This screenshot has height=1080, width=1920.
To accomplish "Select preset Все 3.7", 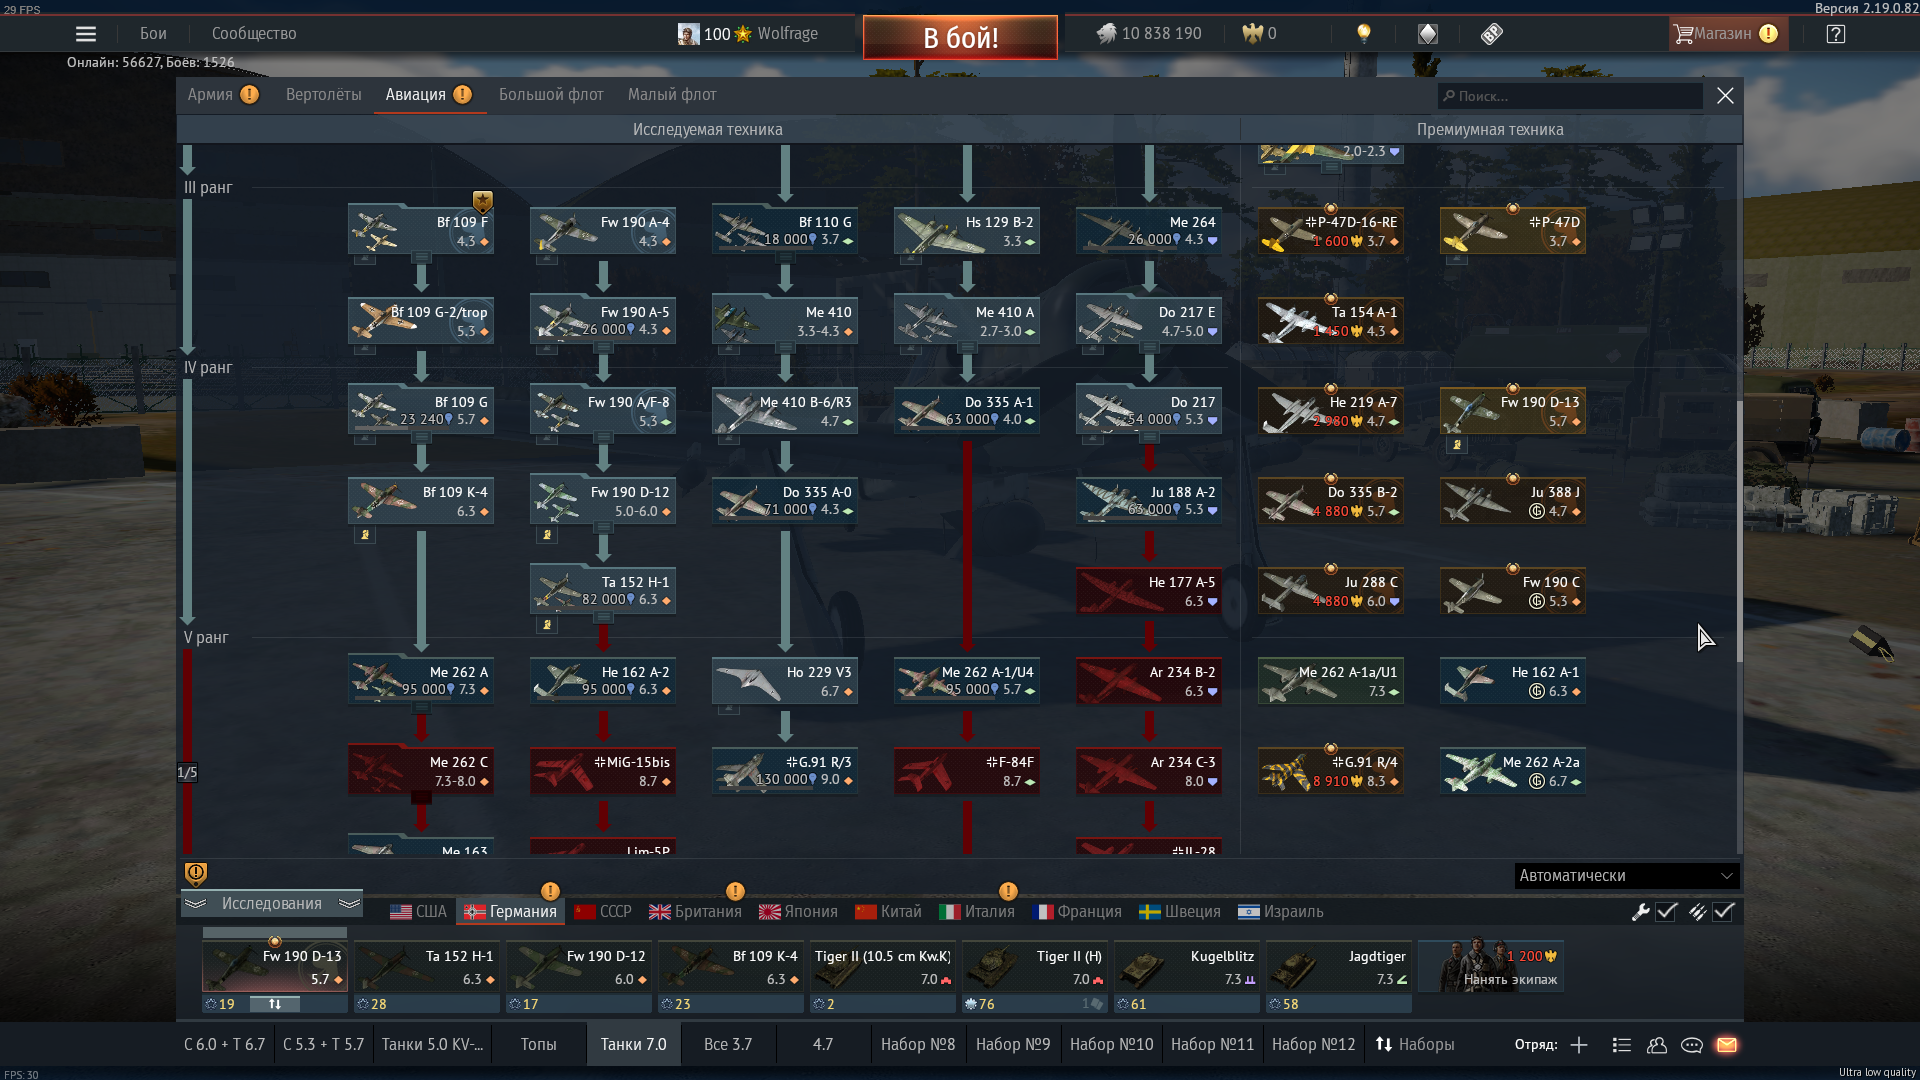I will [x=728, y=1045].
